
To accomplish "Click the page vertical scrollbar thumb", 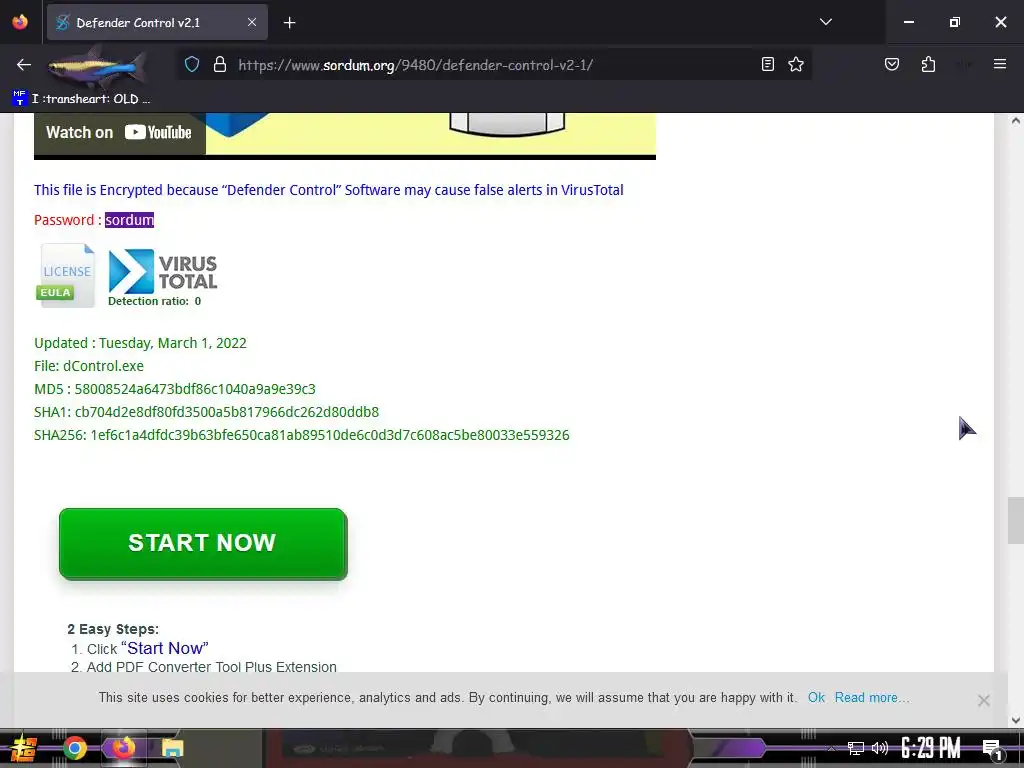I will (1015, 520).
